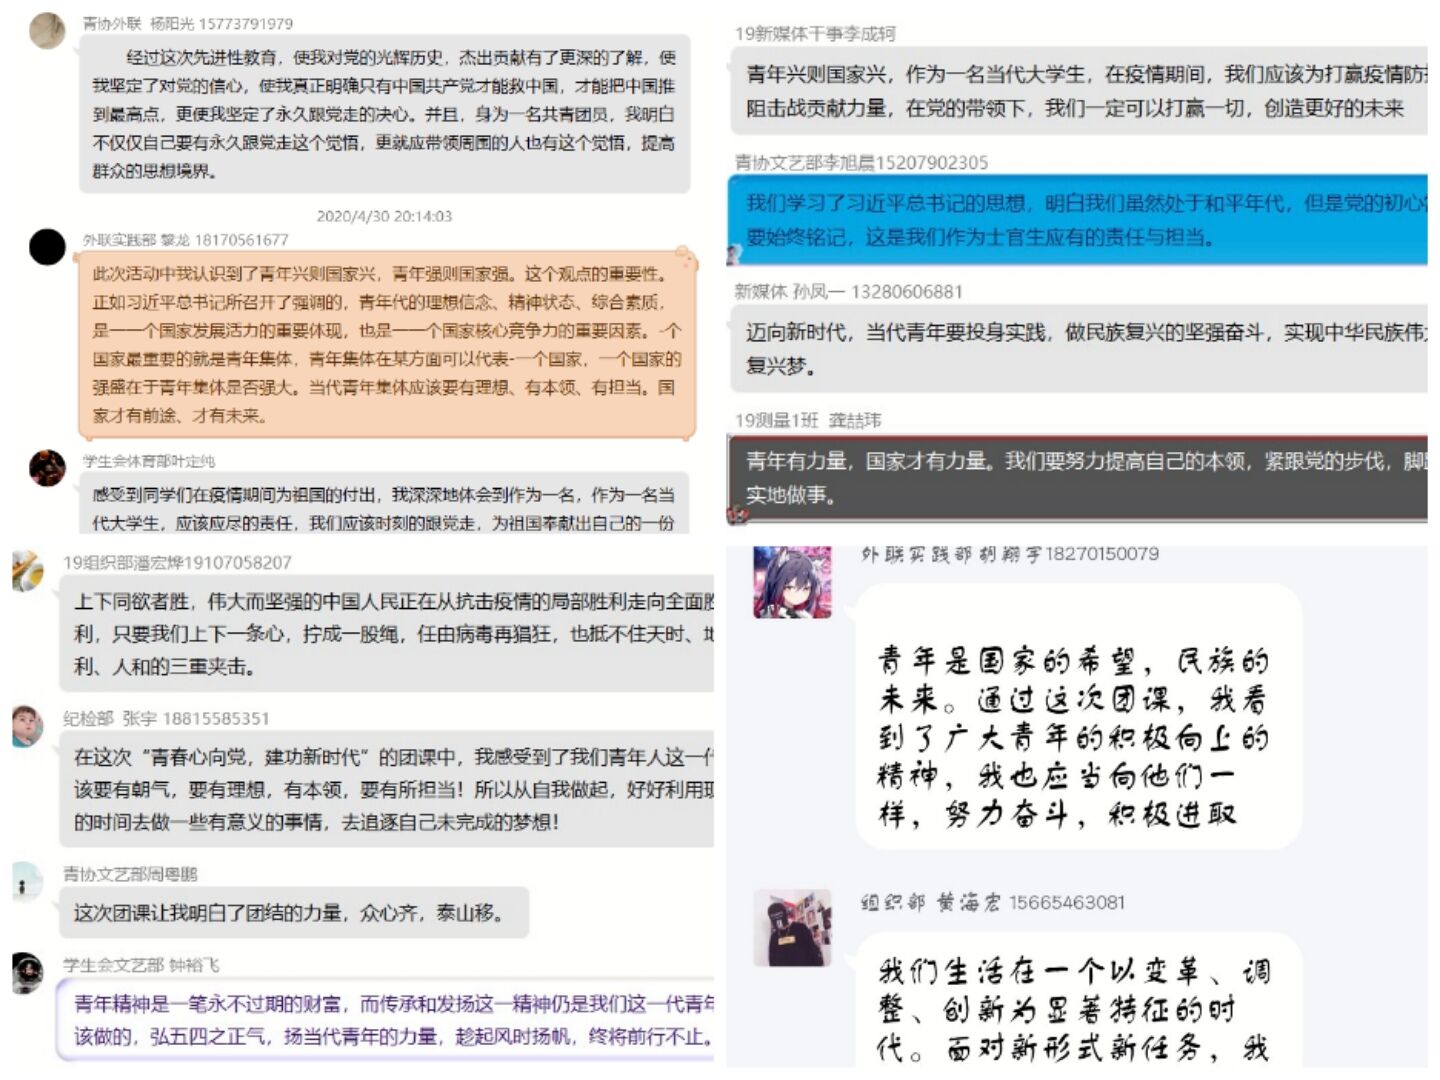Click sender name 19新媒体干事李成轲
This screenshot has width=1440, height=1080.
(815, 34)
